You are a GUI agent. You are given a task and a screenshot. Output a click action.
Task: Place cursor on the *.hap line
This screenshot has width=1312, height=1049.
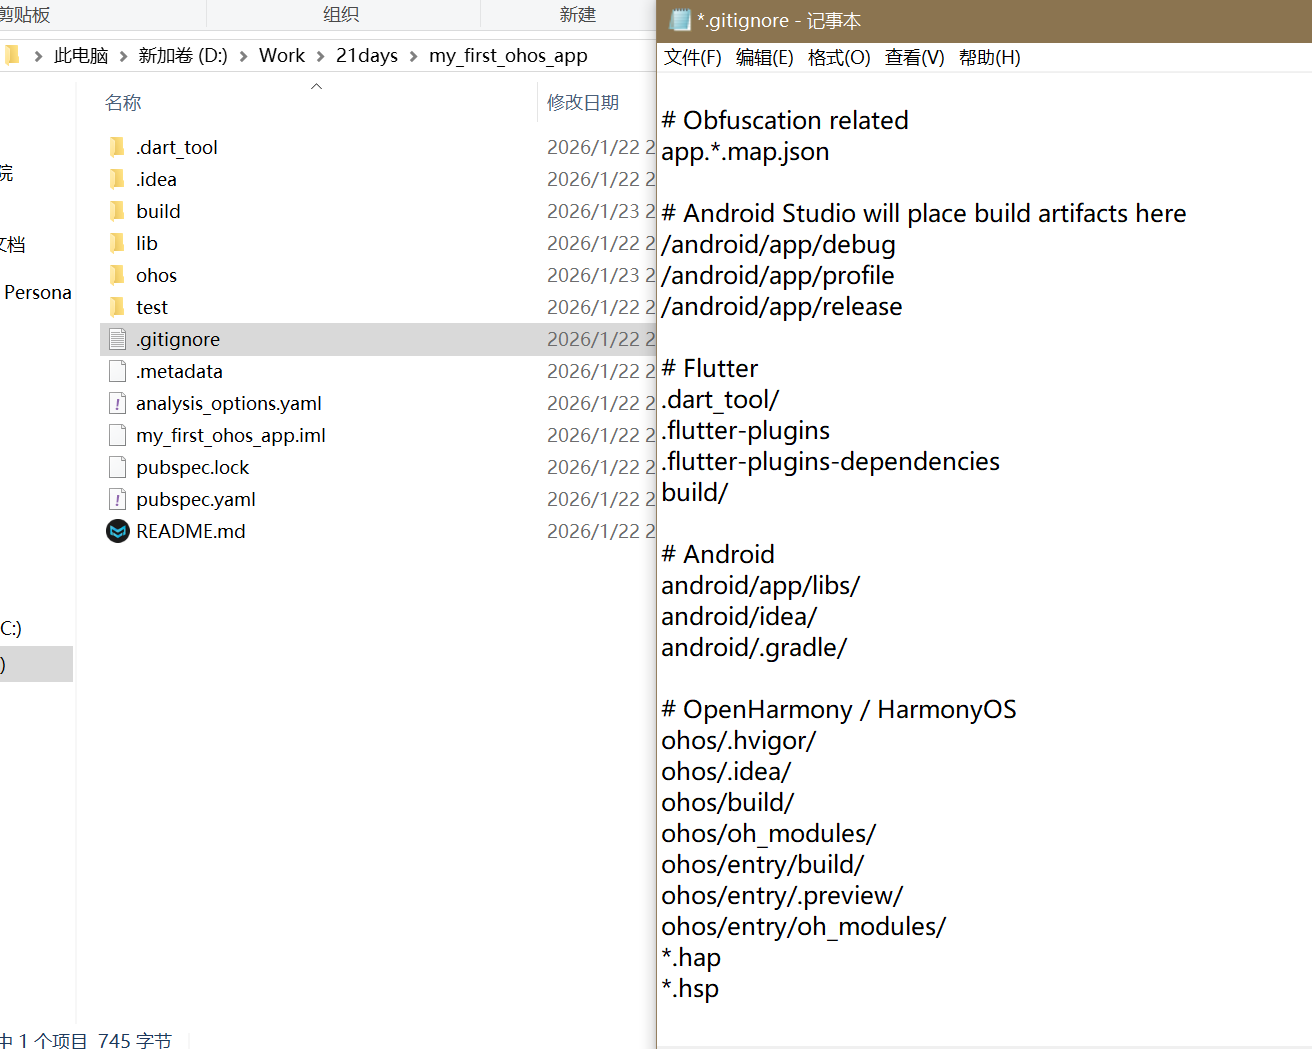click(691, 957)
